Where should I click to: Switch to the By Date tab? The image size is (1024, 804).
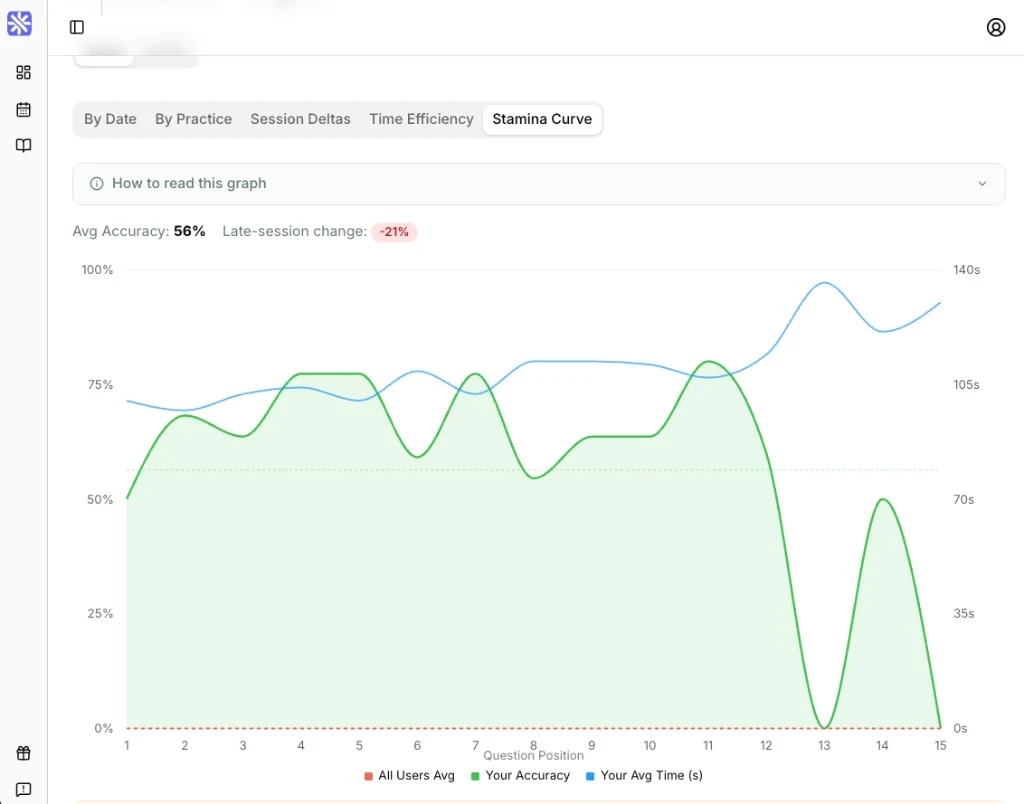point(110,119)
